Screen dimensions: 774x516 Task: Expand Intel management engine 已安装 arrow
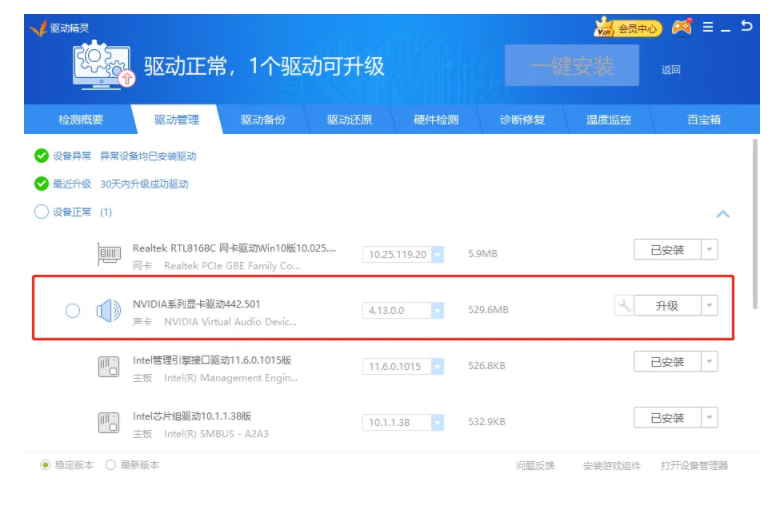click(x=709, y=361)
